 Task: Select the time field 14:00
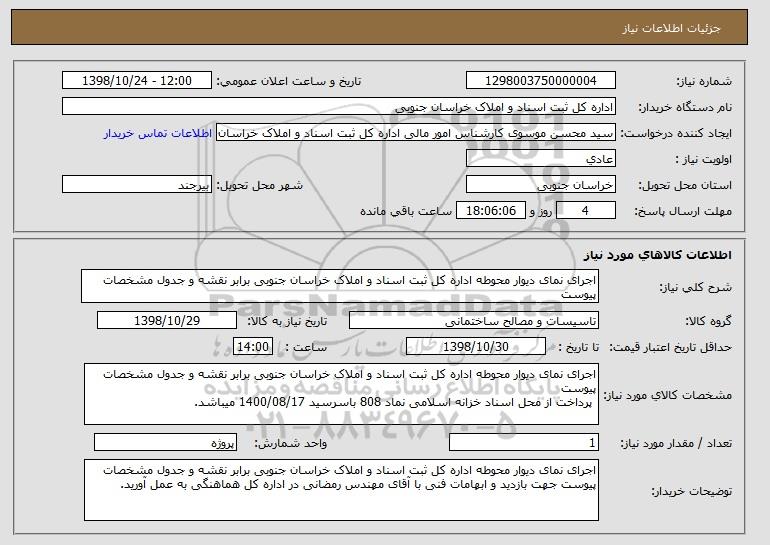coord(253,347)
